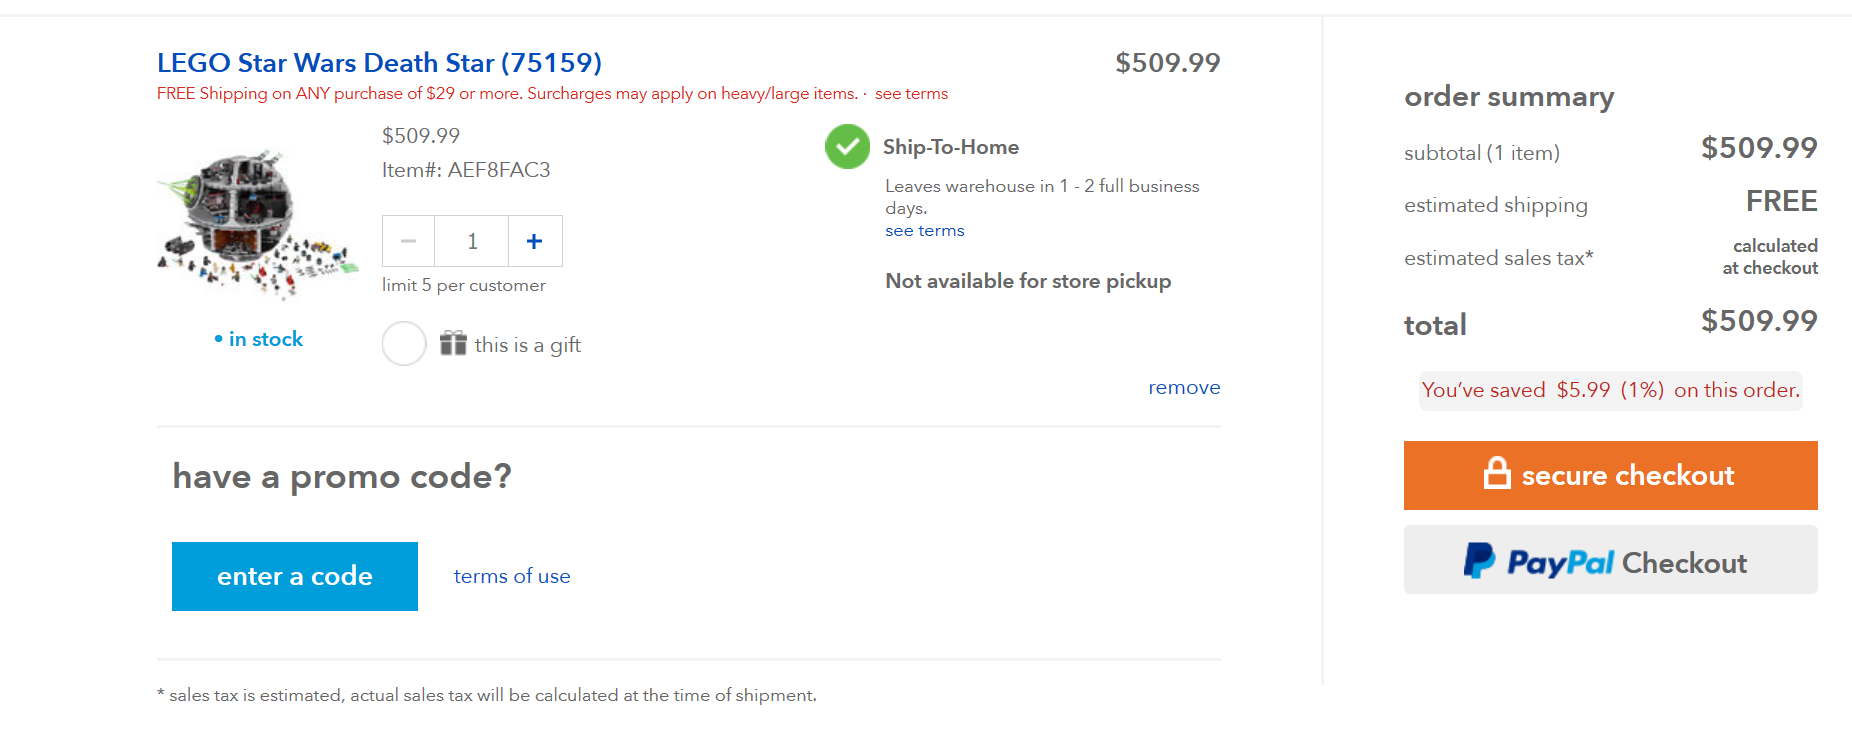
Task: Click the quantity field showing 1
Action: 472,241
